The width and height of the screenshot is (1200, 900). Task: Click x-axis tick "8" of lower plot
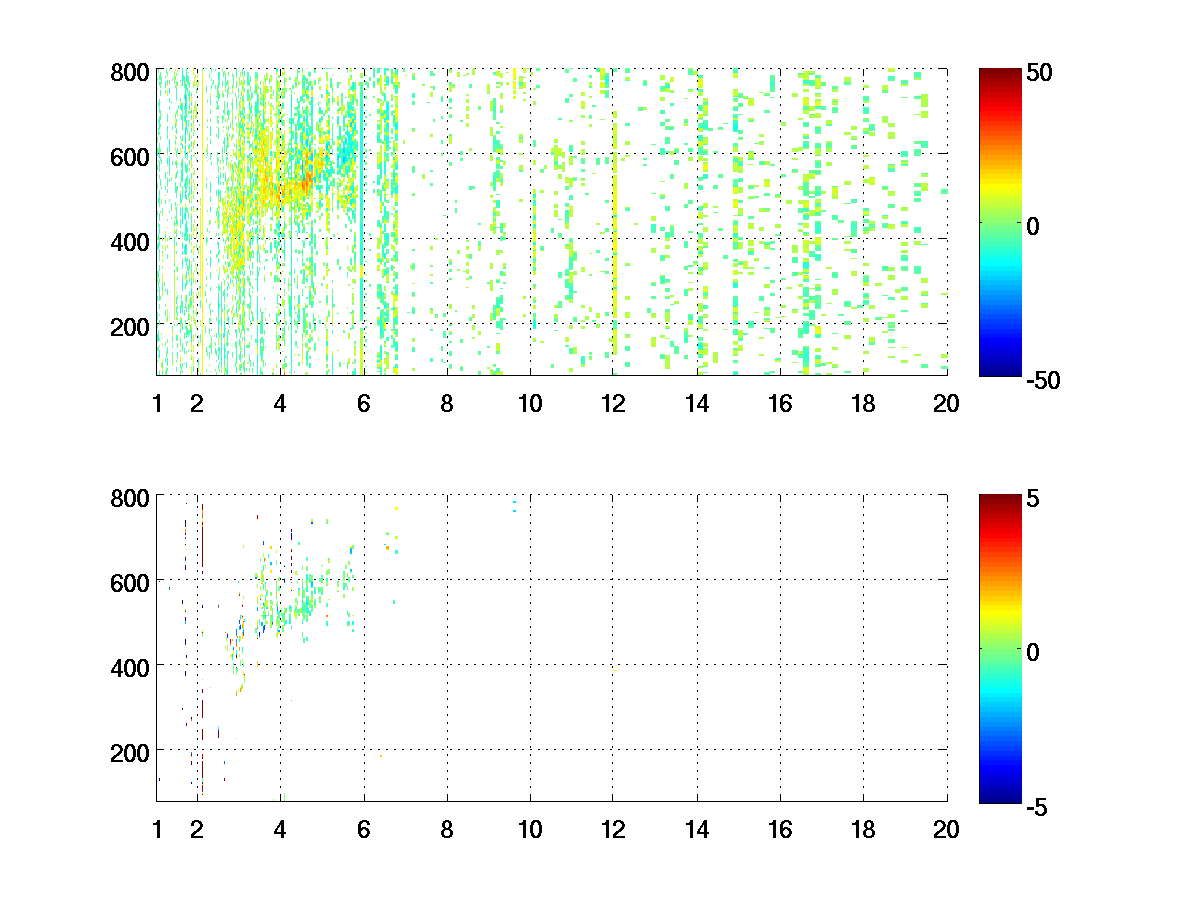[x=447, y=829]
